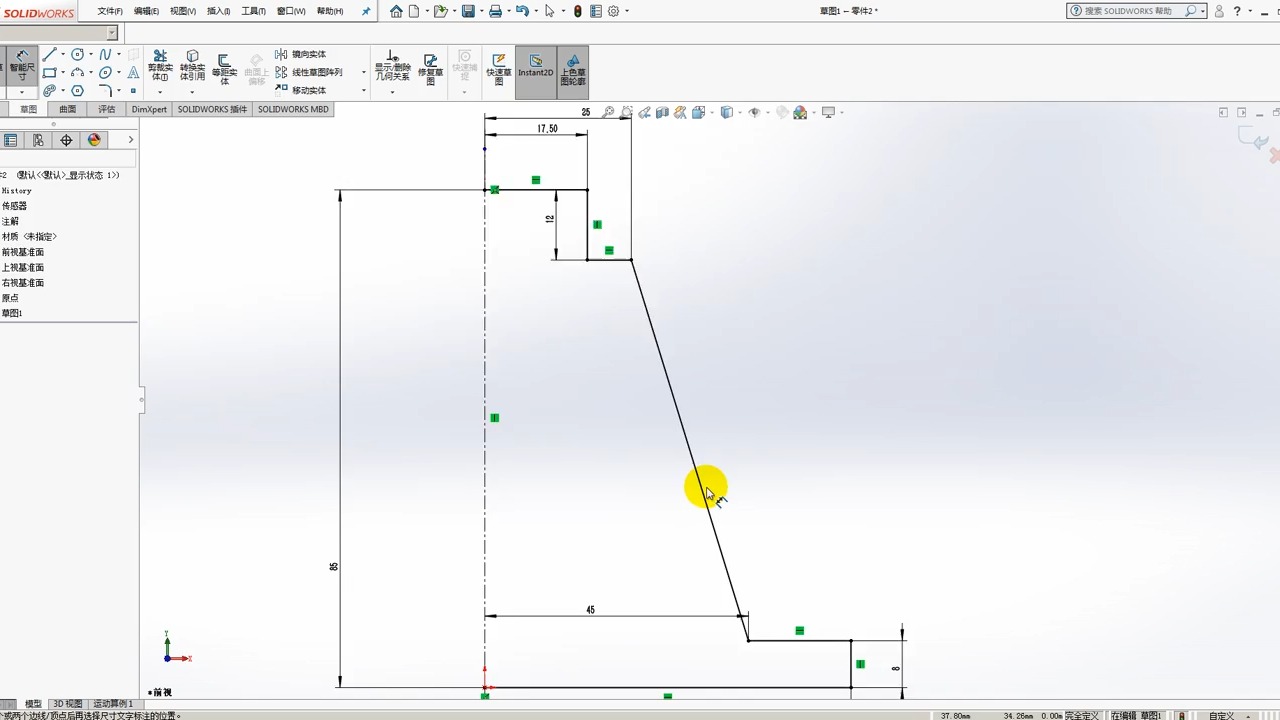Open the 帮助(H) menu
Screen dimensions: 1280x720
pyautogui.click(x=330, y=11)
